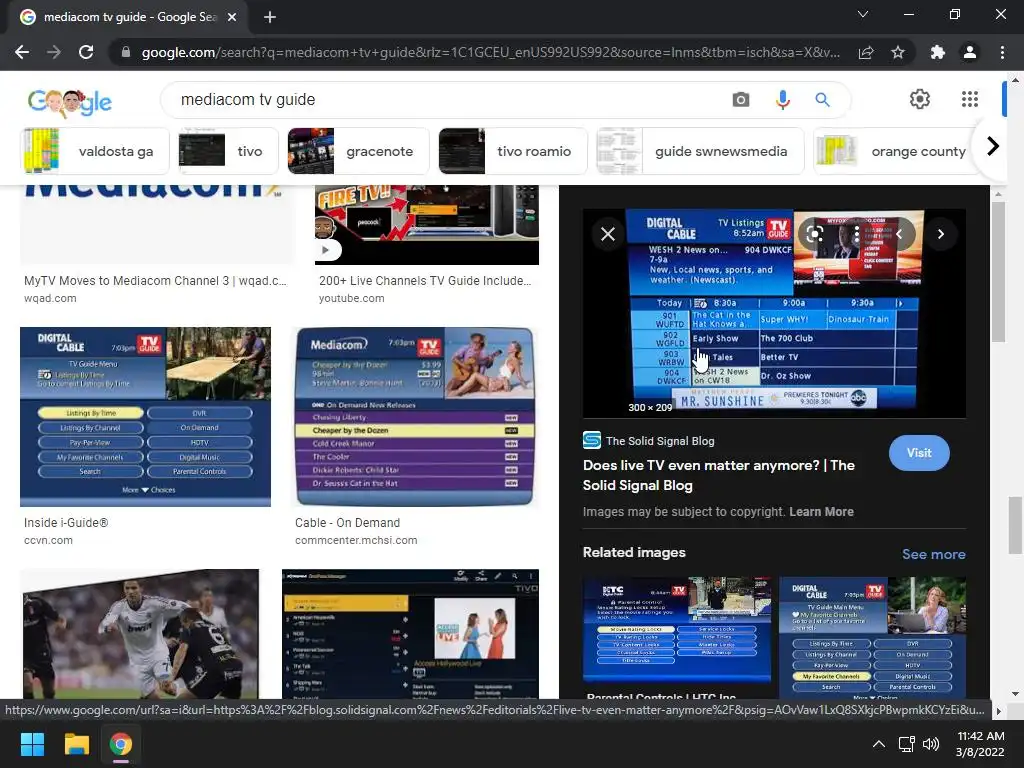Open the large digital cable listings preview
Viewport: 1024px width, 768px height.
pos(775,312)
